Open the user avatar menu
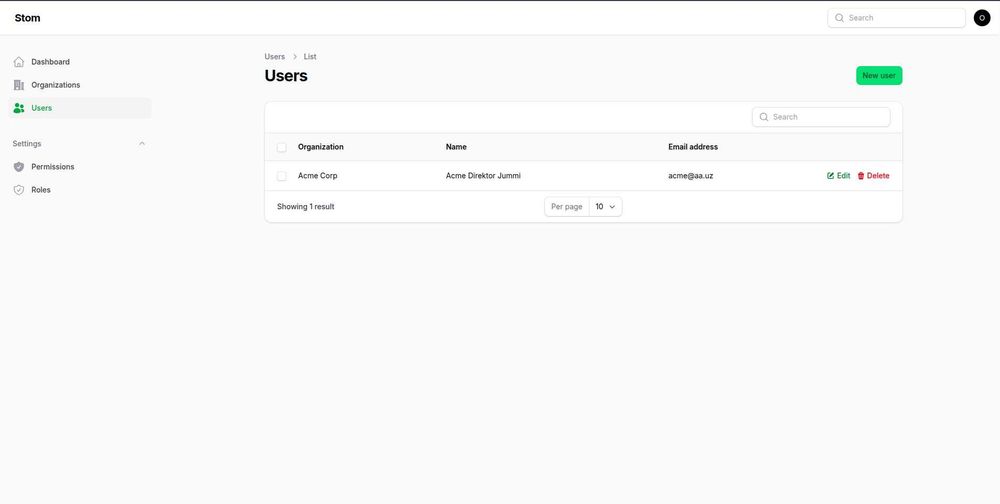 tap(982, 18)
